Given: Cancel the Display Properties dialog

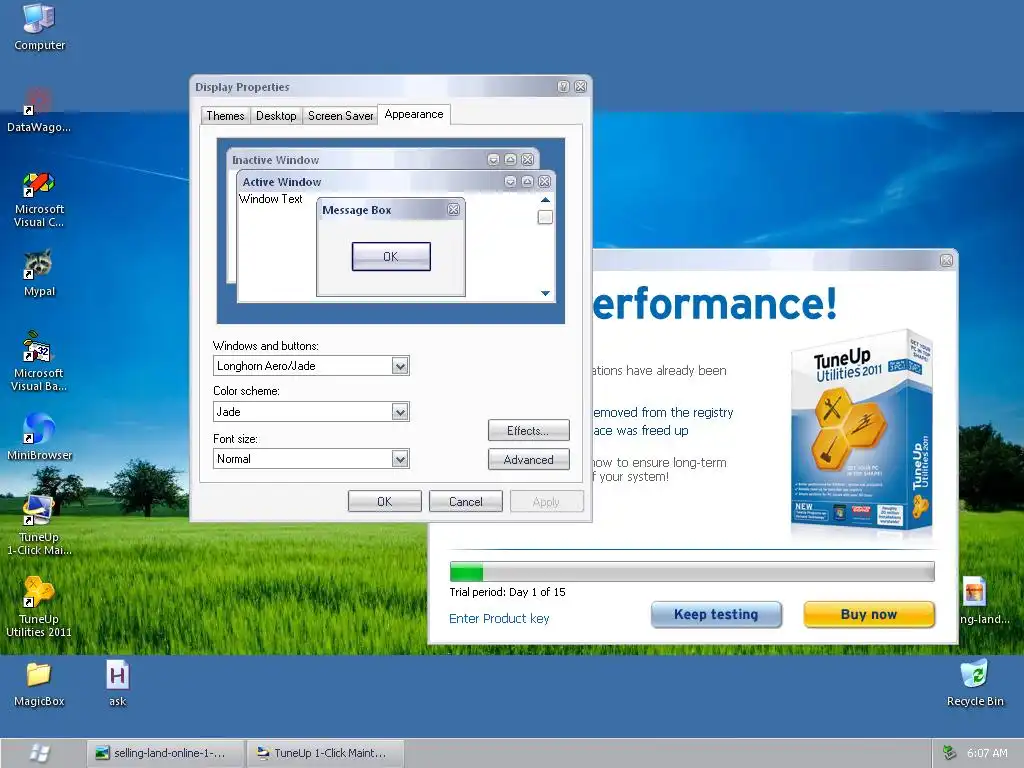Looking at the screenshot, I should (x=466, y=502).
